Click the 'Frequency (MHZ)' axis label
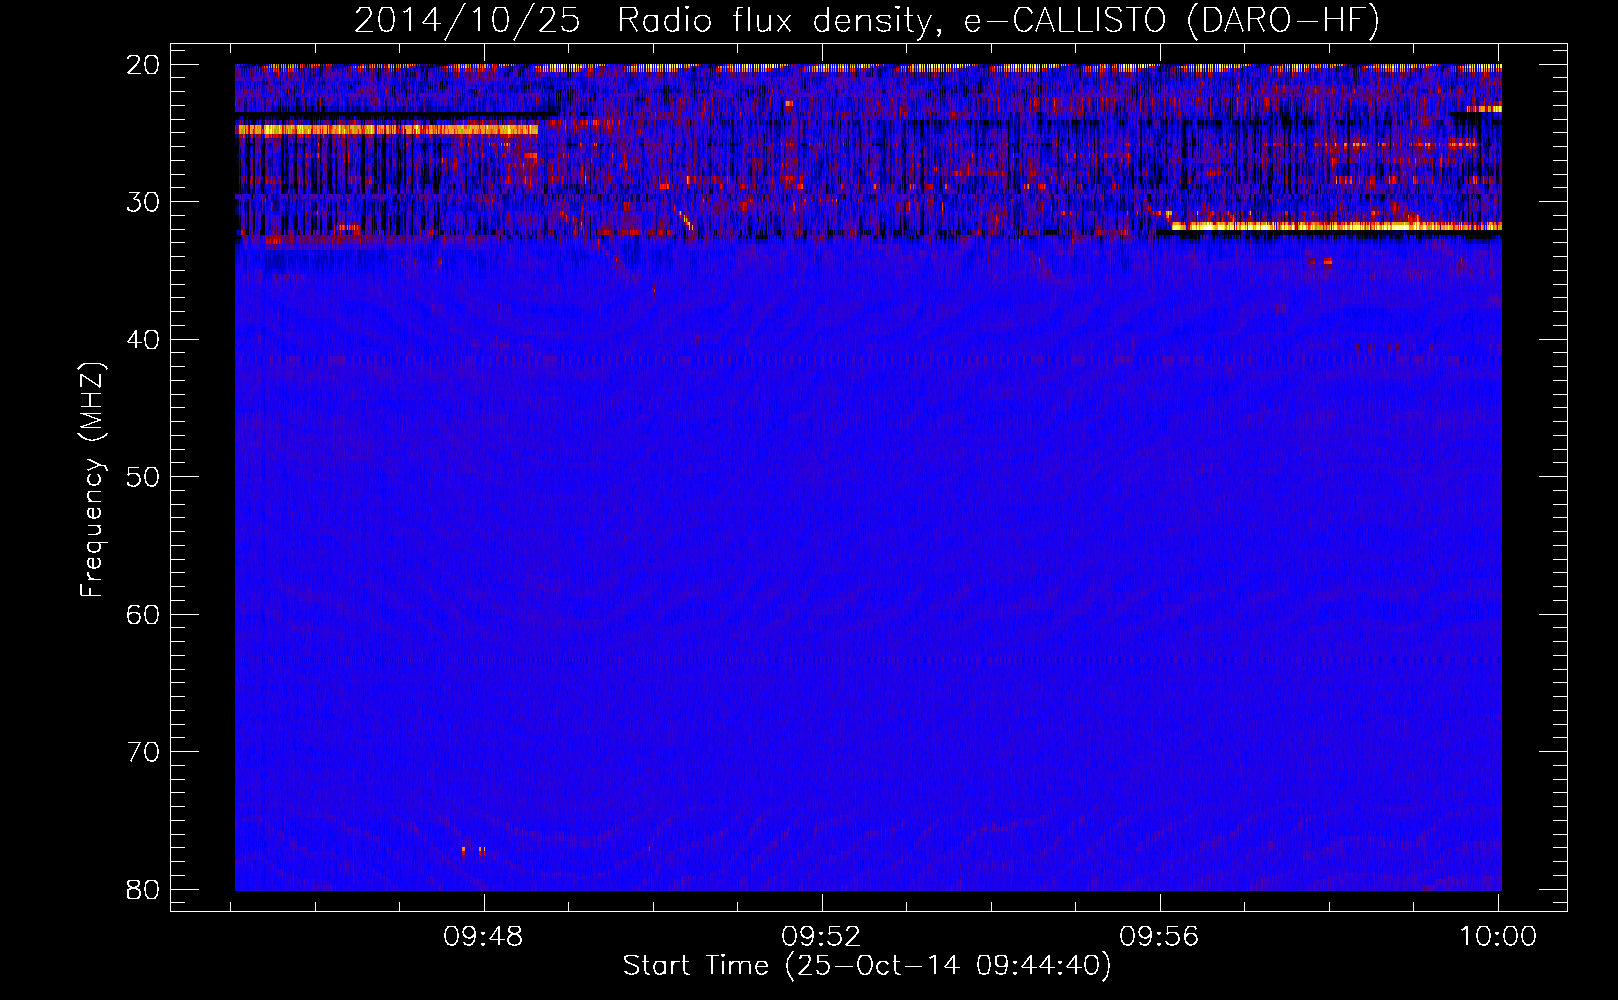The height and width of the screenshot is (1000, 1618). tap(92, 480)
